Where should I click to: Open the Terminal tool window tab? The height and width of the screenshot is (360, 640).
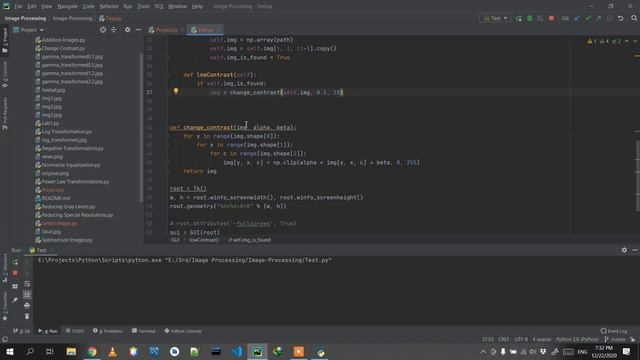[144, 331]
